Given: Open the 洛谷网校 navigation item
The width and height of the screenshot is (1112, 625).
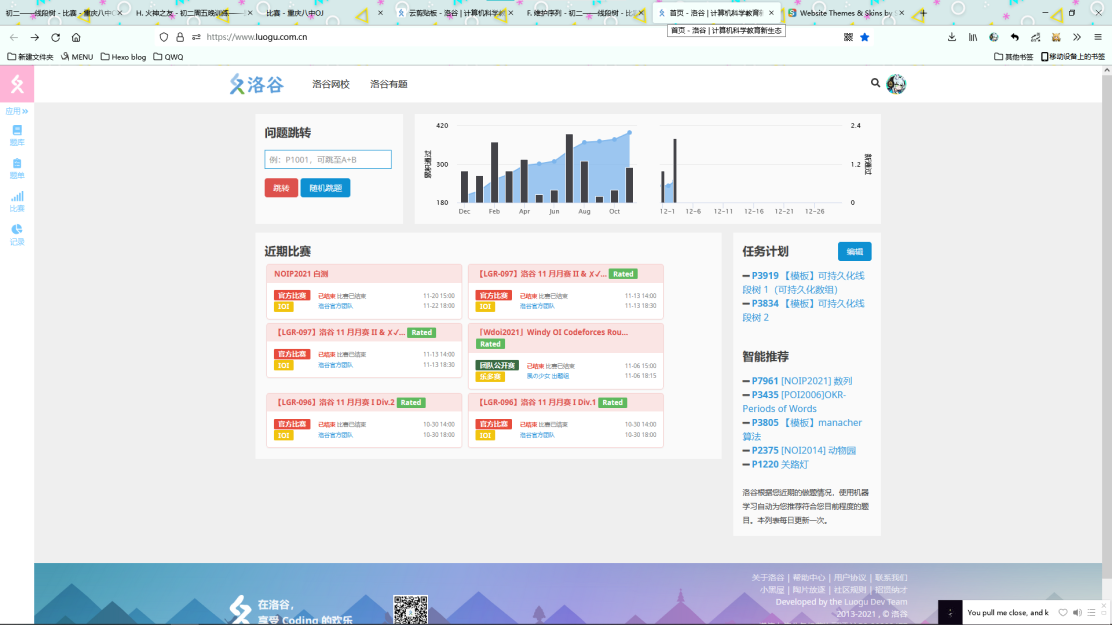Looking at the screenshot, I should coord(330,85).
